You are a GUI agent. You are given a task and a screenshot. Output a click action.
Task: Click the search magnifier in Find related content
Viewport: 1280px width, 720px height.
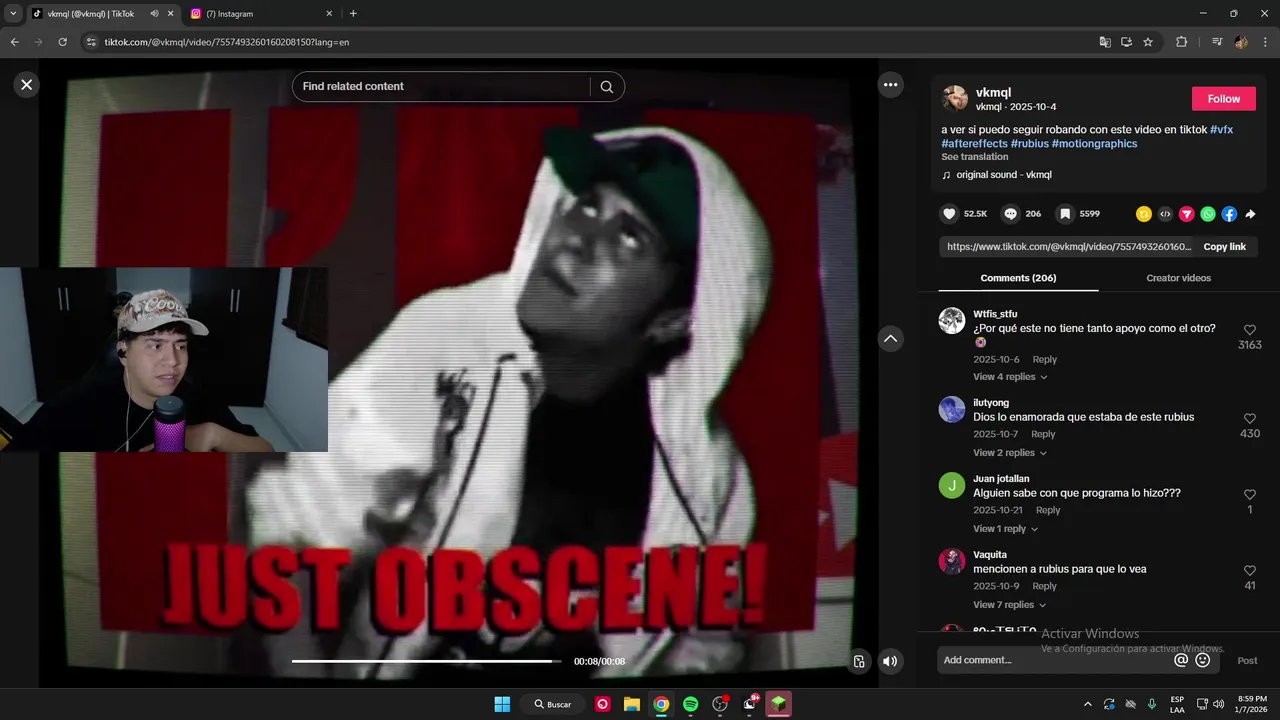(x=607, y=87)
